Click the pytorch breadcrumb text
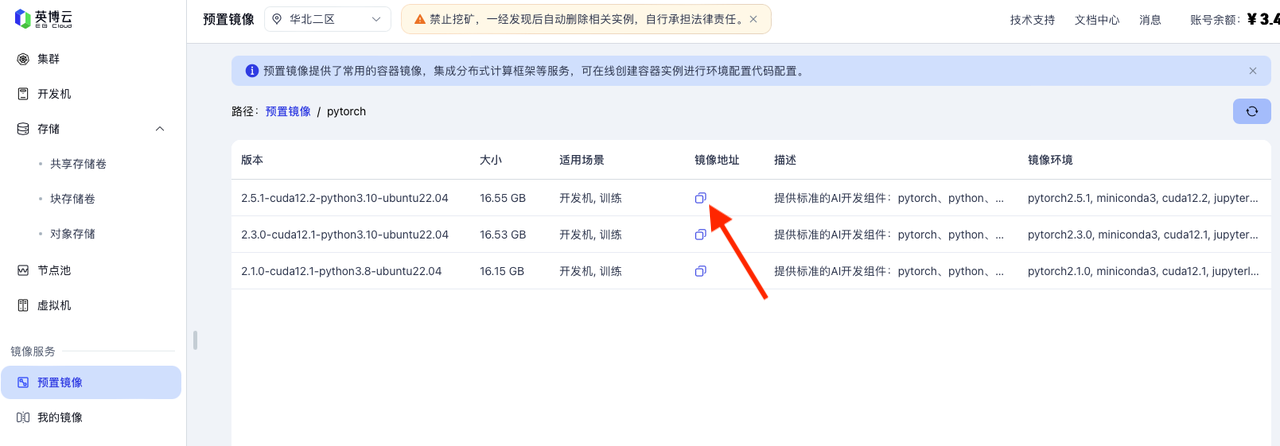The height and width of the screenshot is (446, 1280). coord(346,112)
